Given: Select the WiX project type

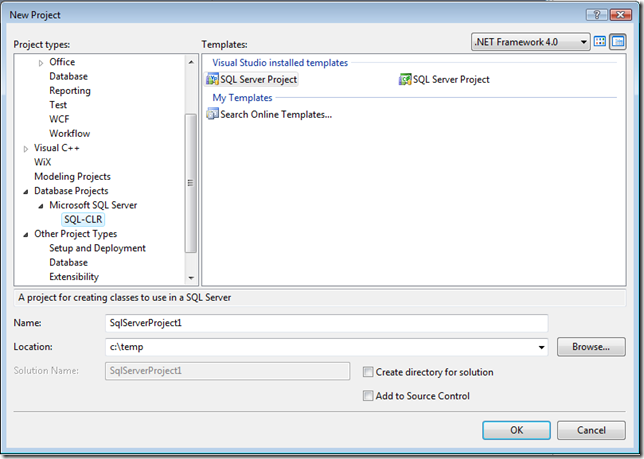Looking at the screenshot, I should pos(43,162).
